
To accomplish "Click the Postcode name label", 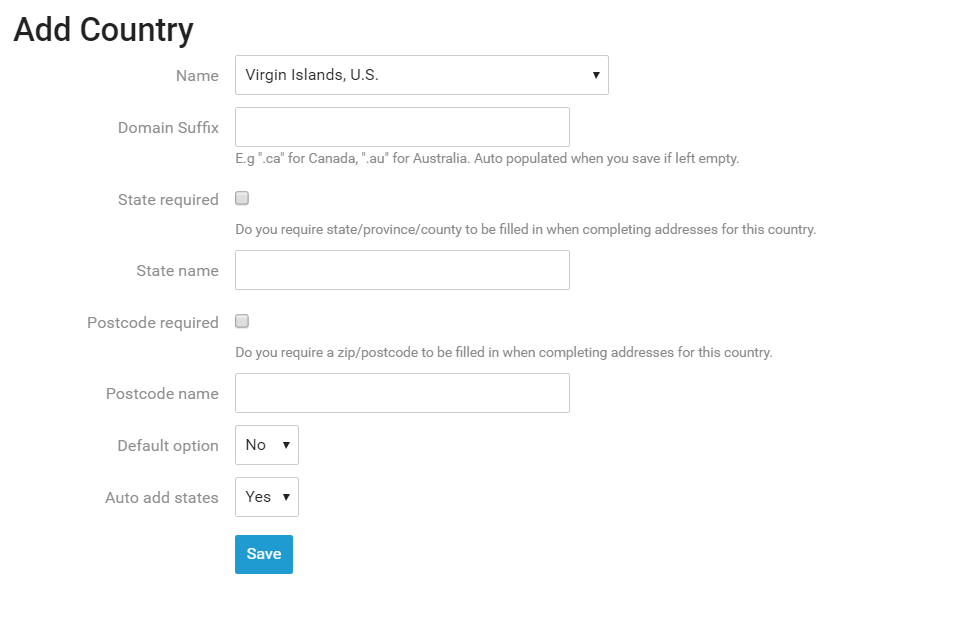I will point(162,394).
